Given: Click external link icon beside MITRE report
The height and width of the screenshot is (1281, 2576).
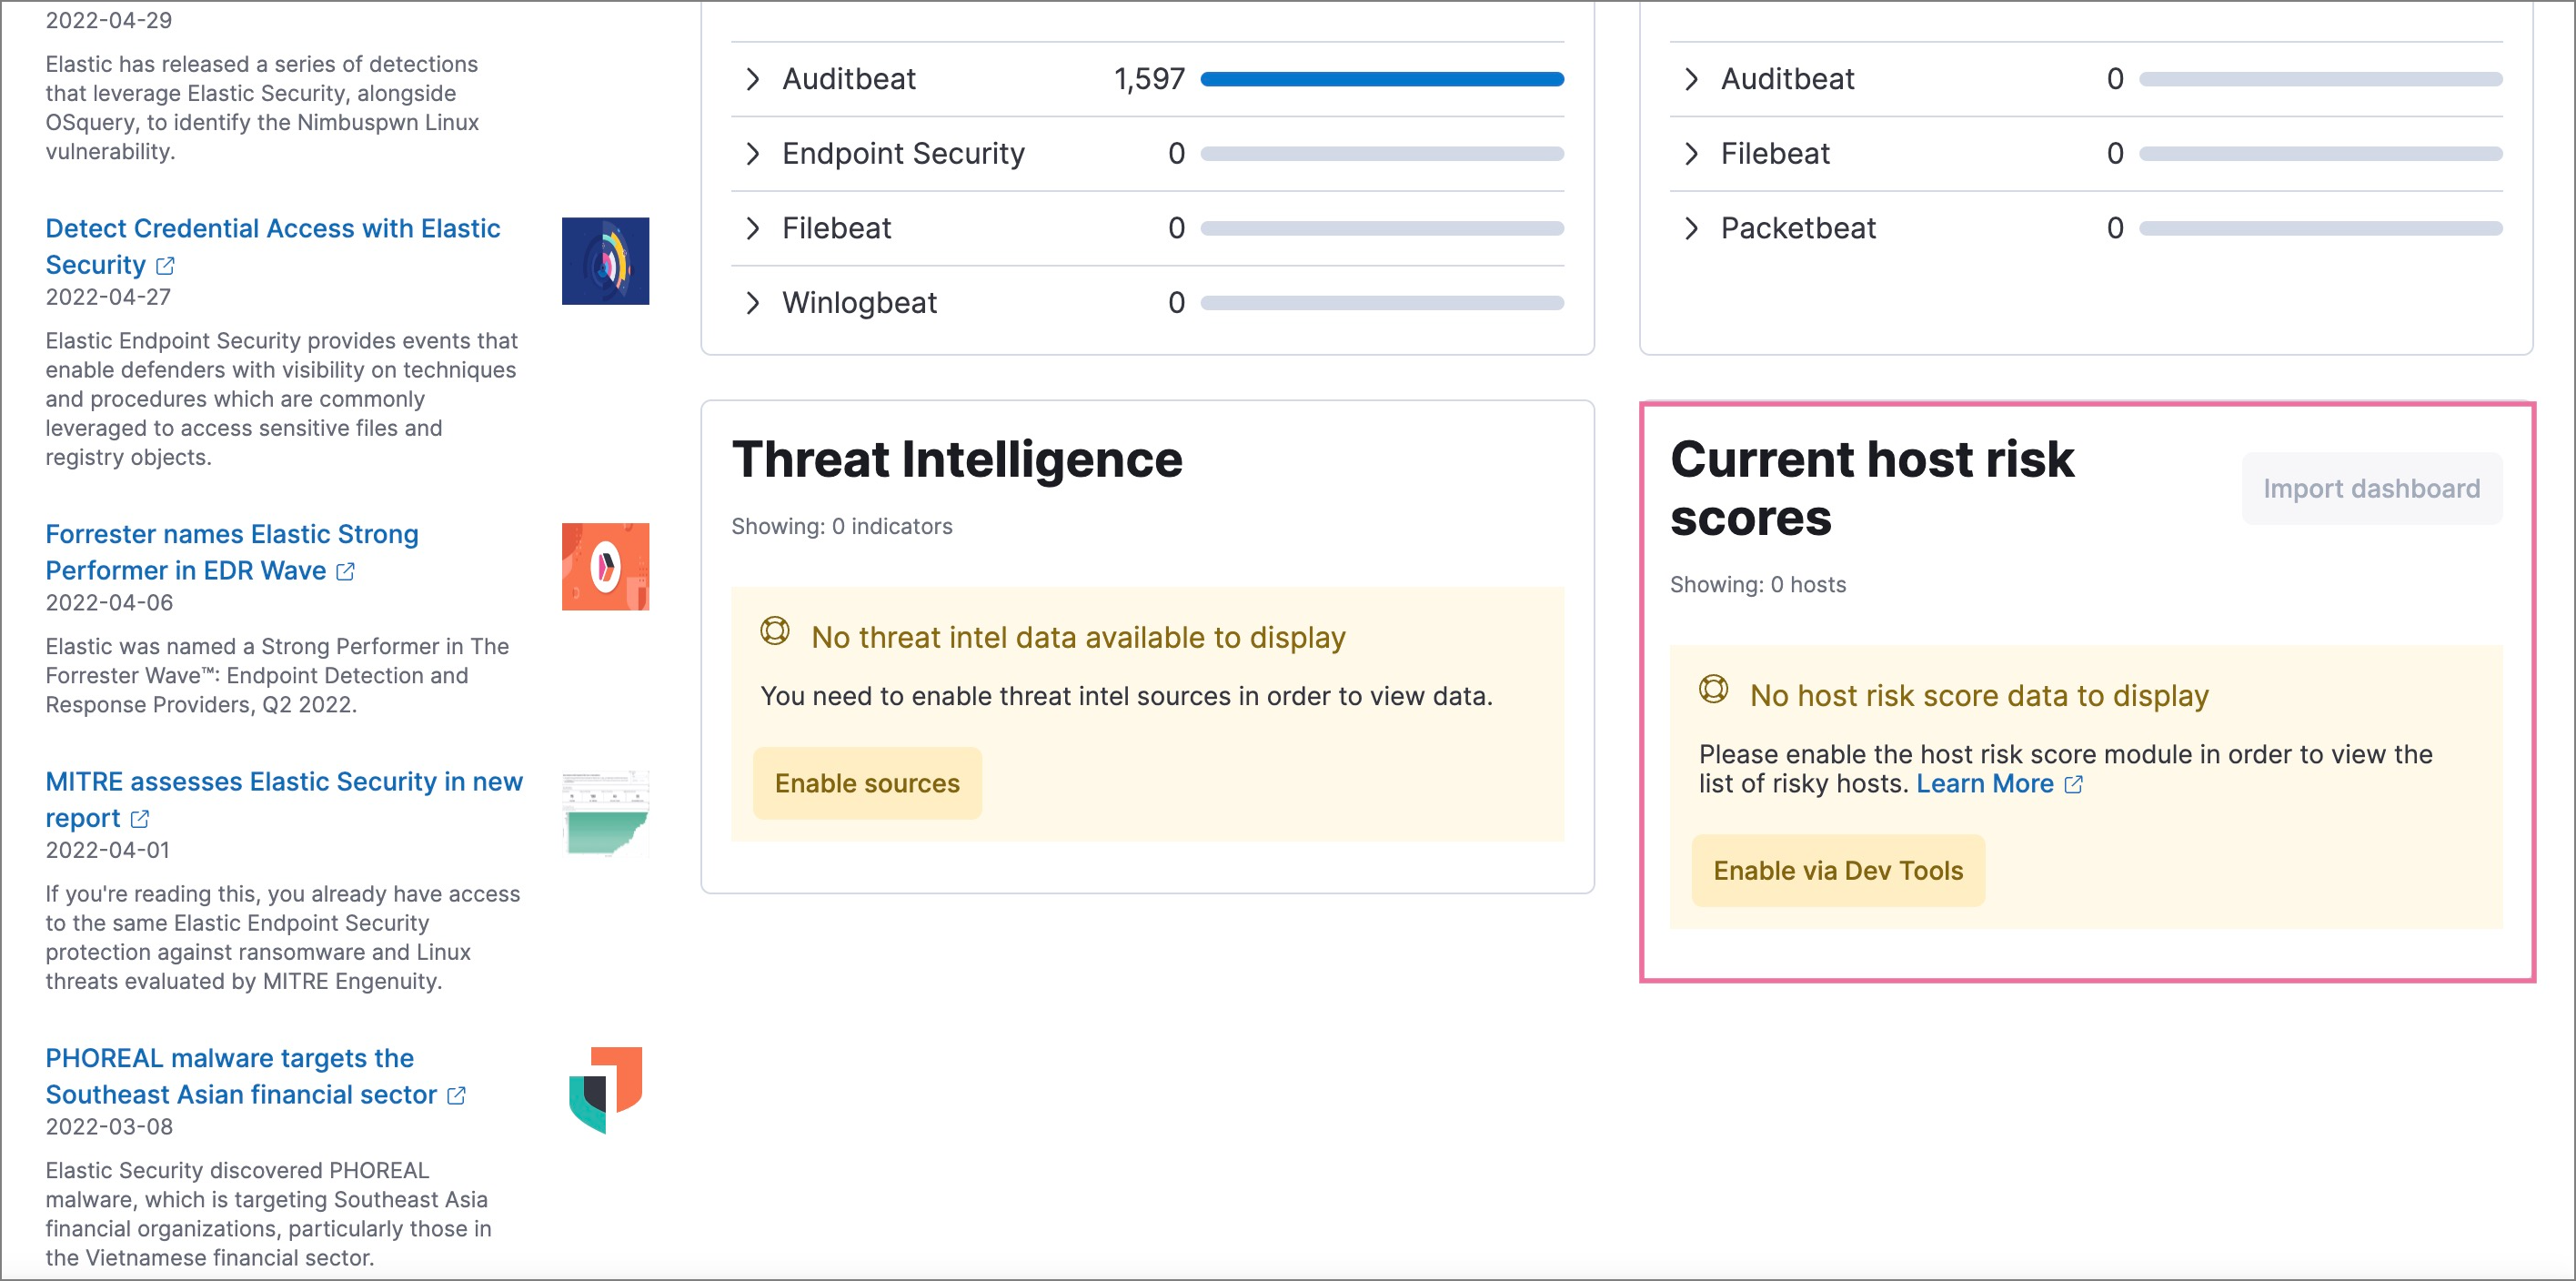Looking at the screenshot, I should click(x=140, y=819).
